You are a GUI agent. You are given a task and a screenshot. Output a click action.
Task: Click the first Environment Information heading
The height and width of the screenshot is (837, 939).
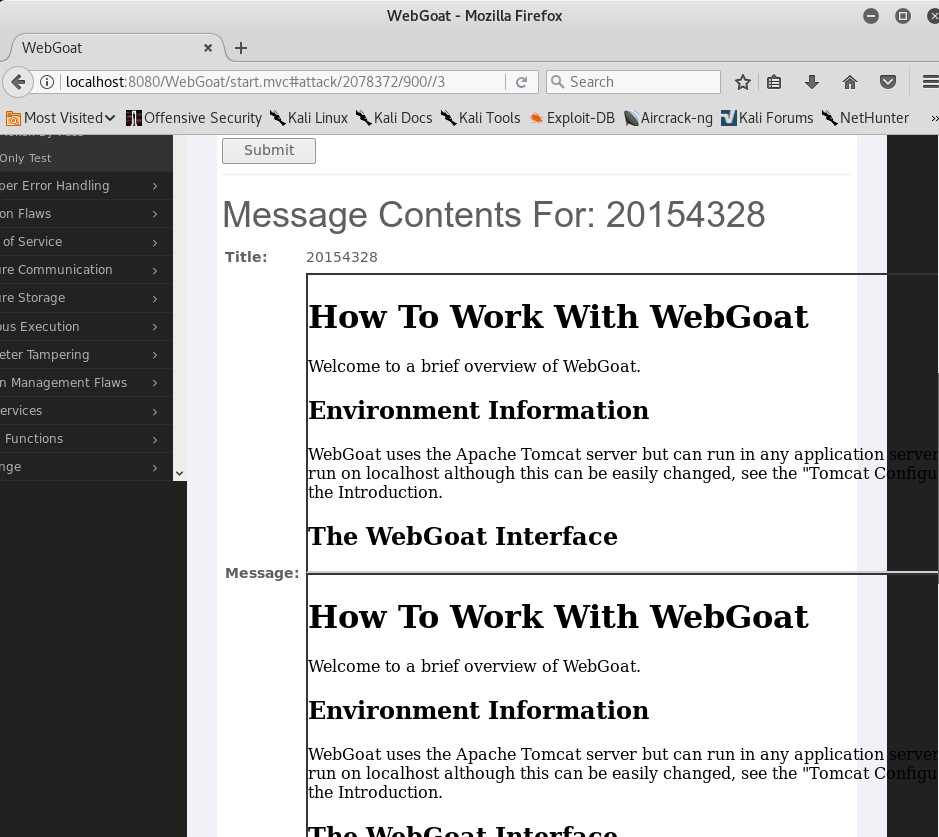click(478, 411)
